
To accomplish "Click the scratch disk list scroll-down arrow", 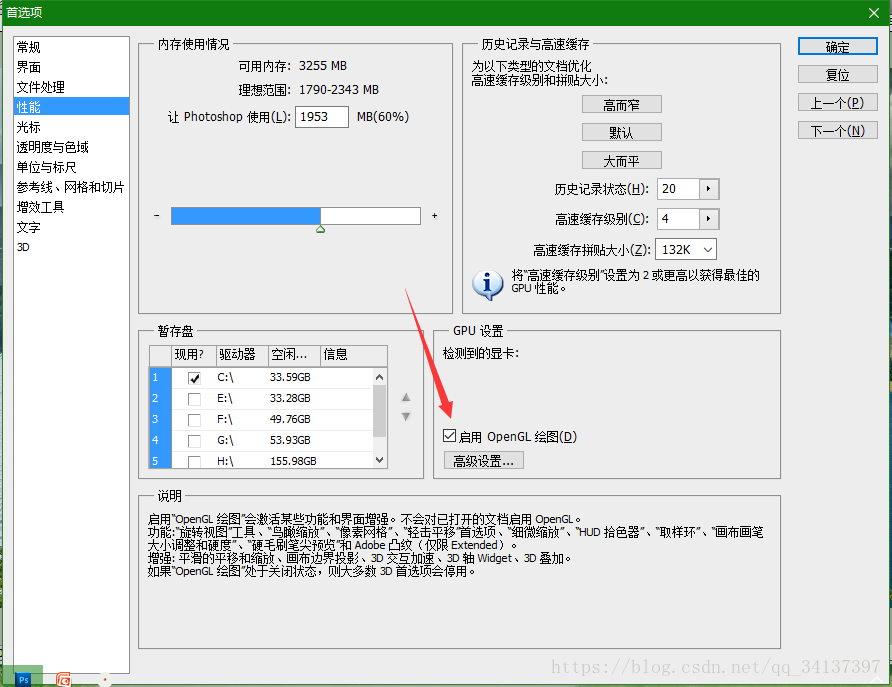I will pos(379,460).
